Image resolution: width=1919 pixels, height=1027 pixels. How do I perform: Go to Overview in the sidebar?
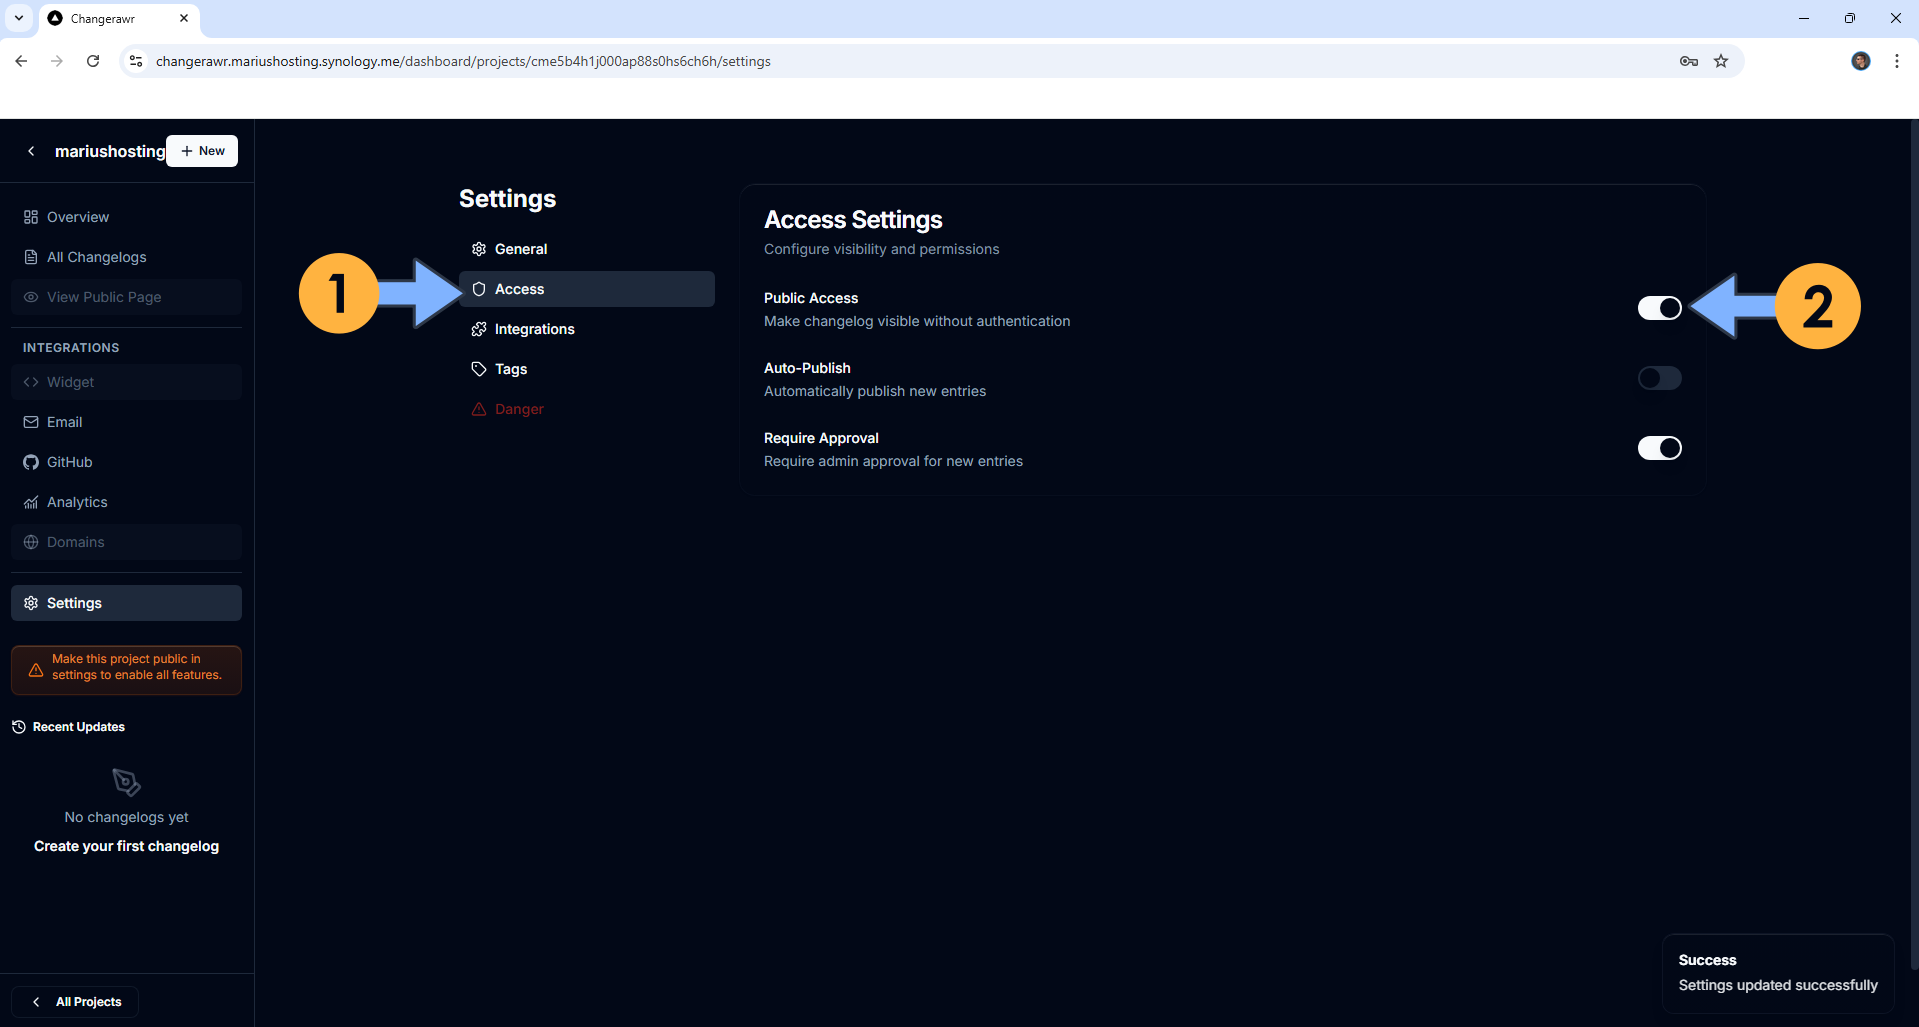click(126, 217)
